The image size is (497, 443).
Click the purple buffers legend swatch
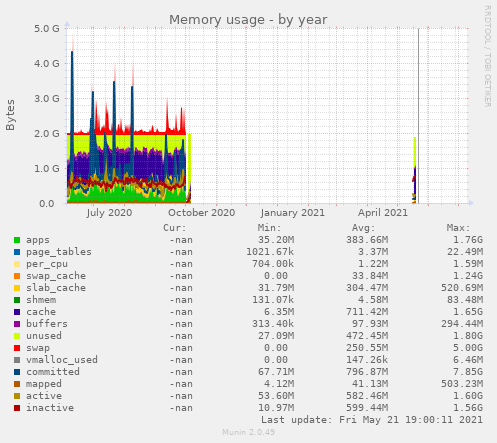17,324
